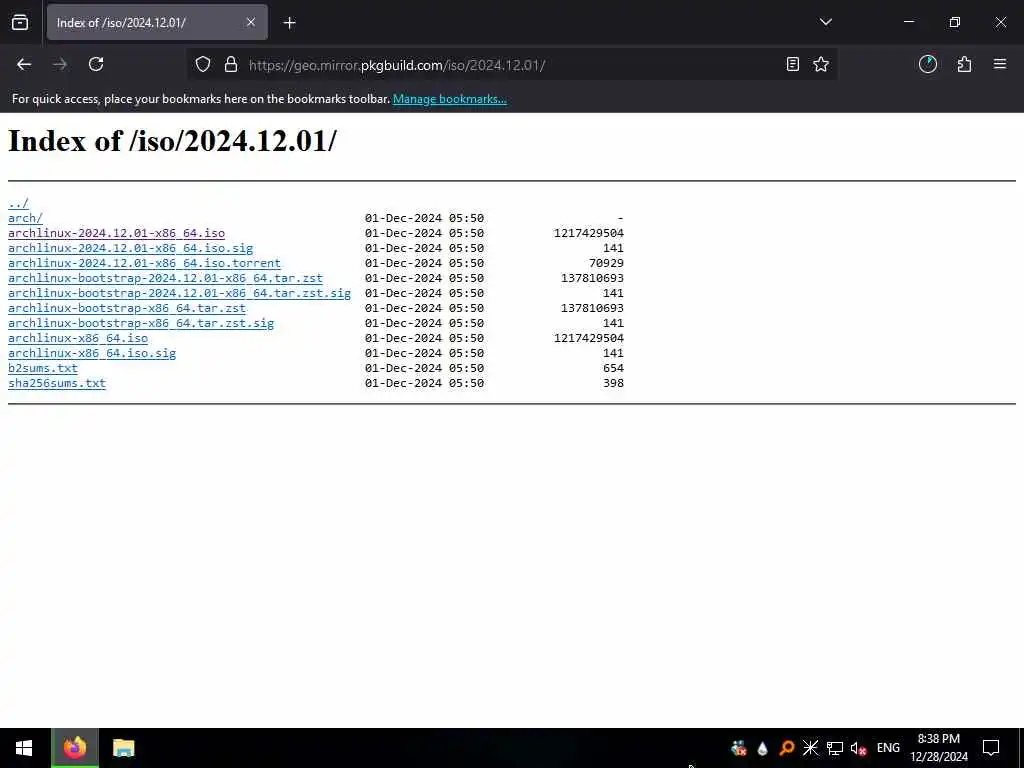1024x768 pixels.
Task: Restore down the Firefox window
Action: [x=955, y=22]
